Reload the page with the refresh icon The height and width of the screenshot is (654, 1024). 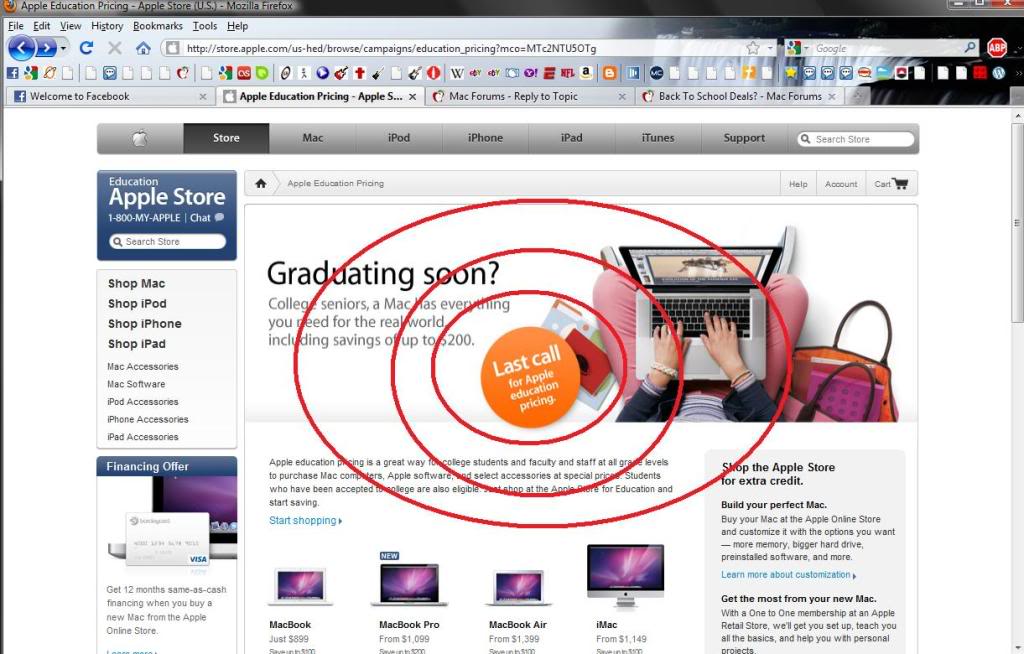pyautogui.click(x=86, y=48)
